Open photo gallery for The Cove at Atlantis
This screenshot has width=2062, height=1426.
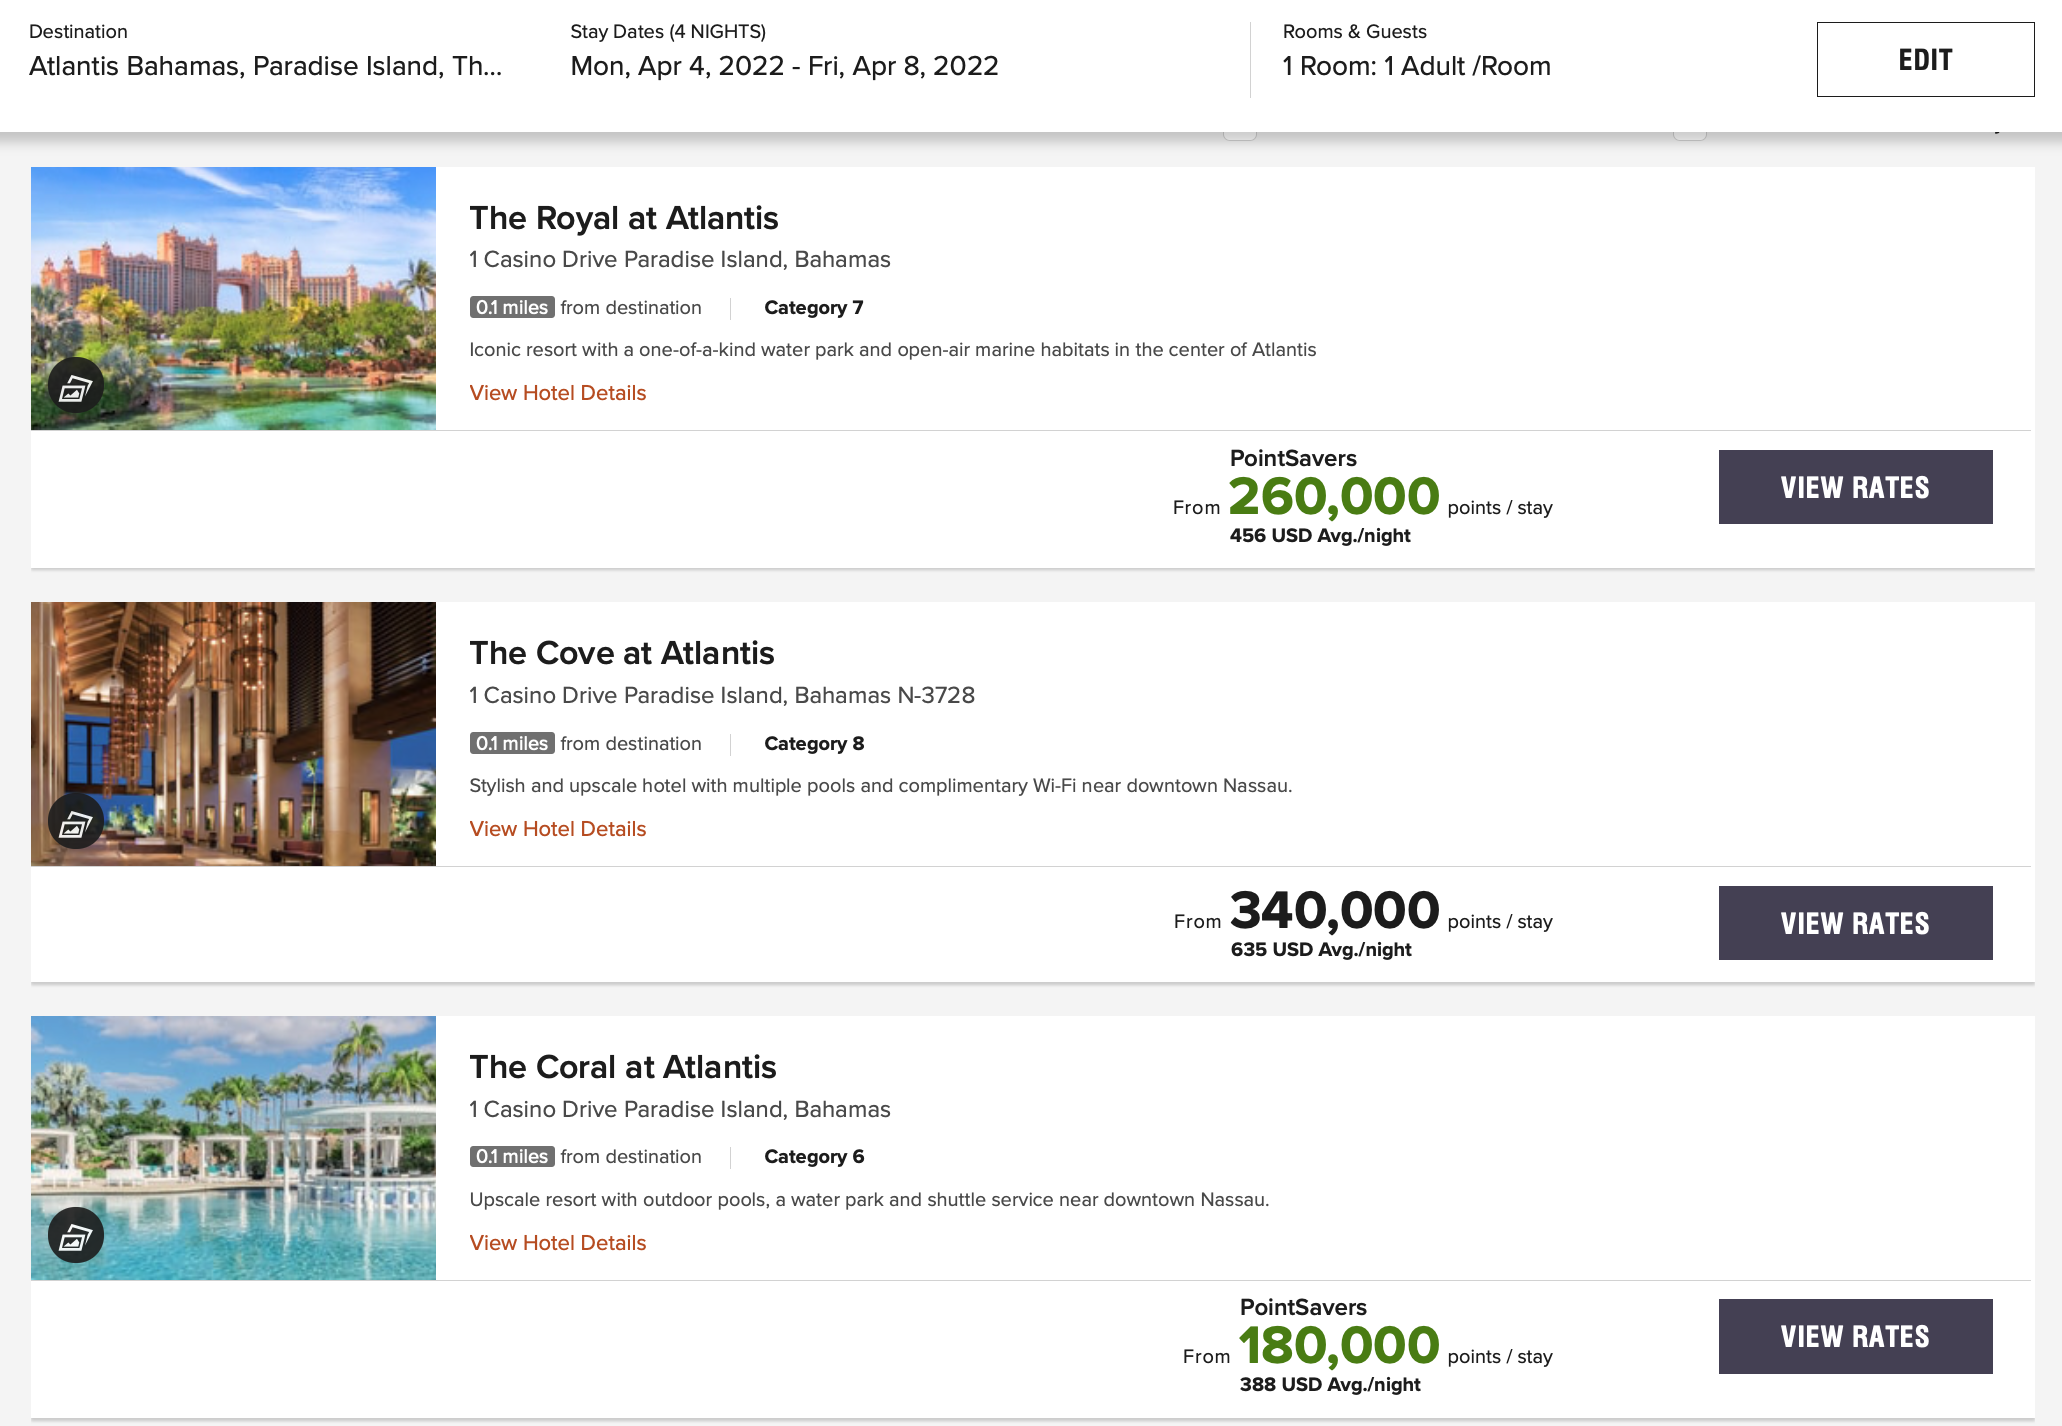pyautogui.click(x=76, y=822)
